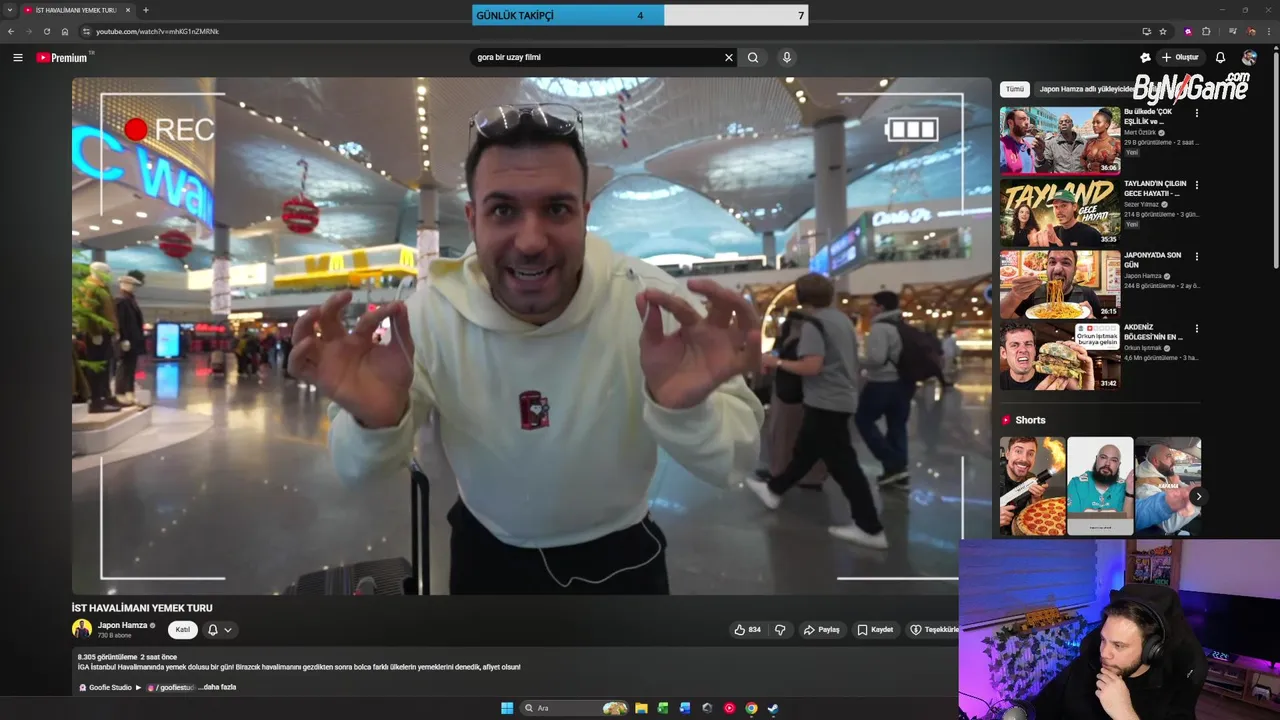Open options menu for AKDENİZ BÖLGESİ'NİN video
The width and height of the screenshot is (1280, 720).
click(x=1196, y=328)
